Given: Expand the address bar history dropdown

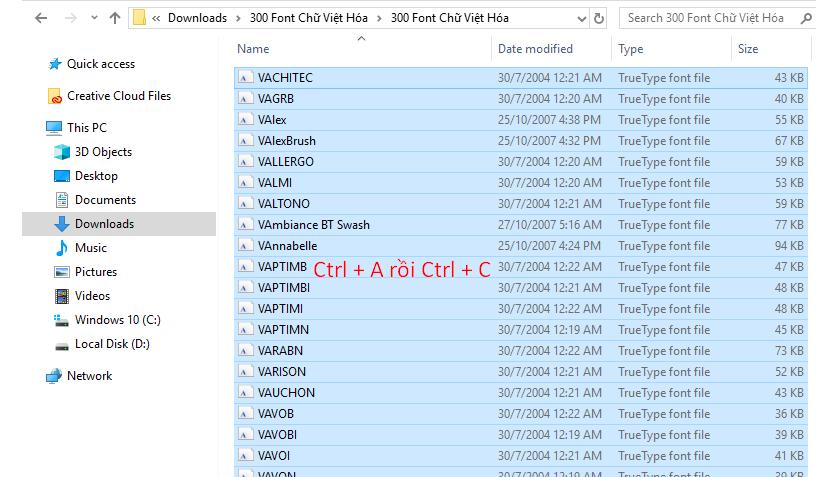Looking at the screenshot, I should tap(582, 19).
